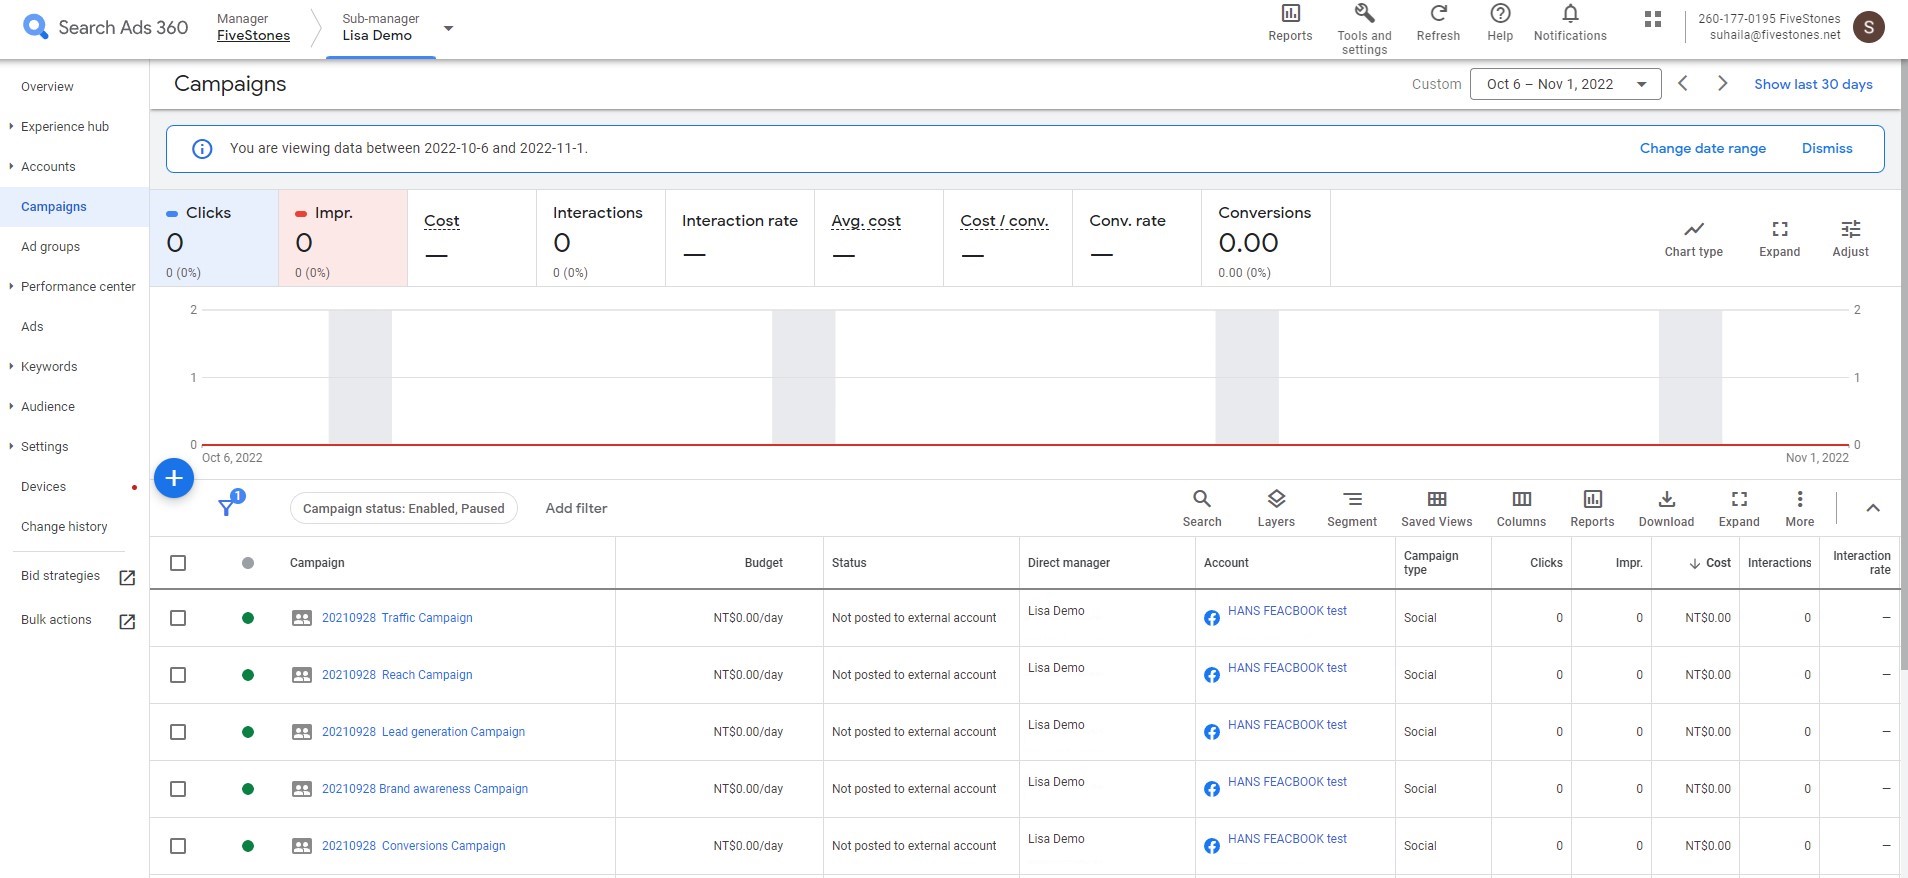
Task: Toggle status dot of Conversions Campaign
Action: tap(248, 846)
